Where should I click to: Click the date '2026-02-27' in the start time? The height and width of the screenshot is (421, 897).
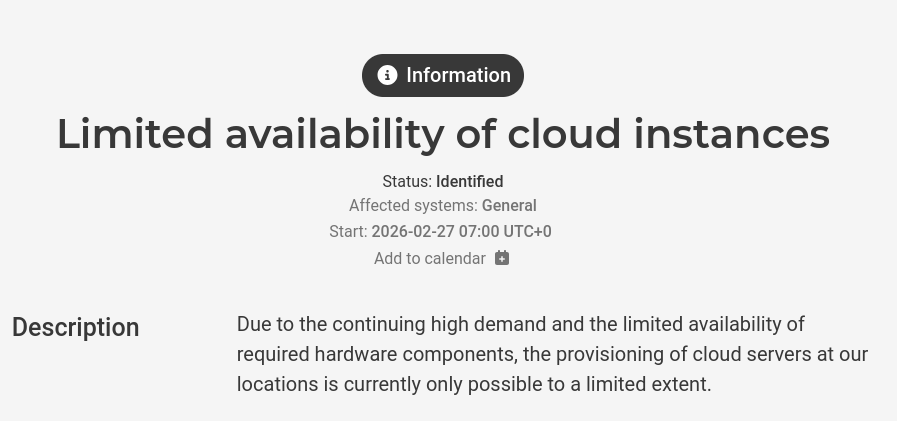tap(413, 232)
